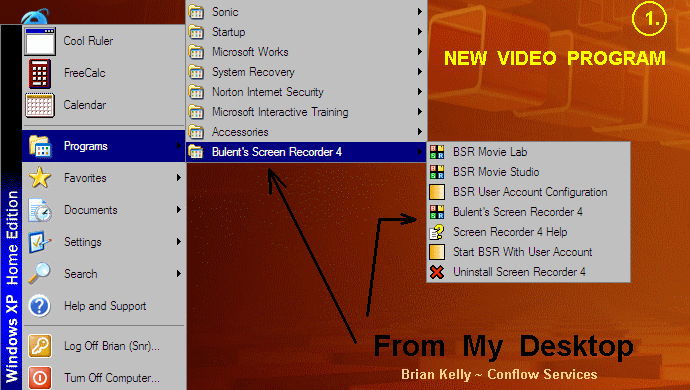Open FreeCalc calculator icon
Viewport: 690px width, 390px height.
(x=40, y=74)
